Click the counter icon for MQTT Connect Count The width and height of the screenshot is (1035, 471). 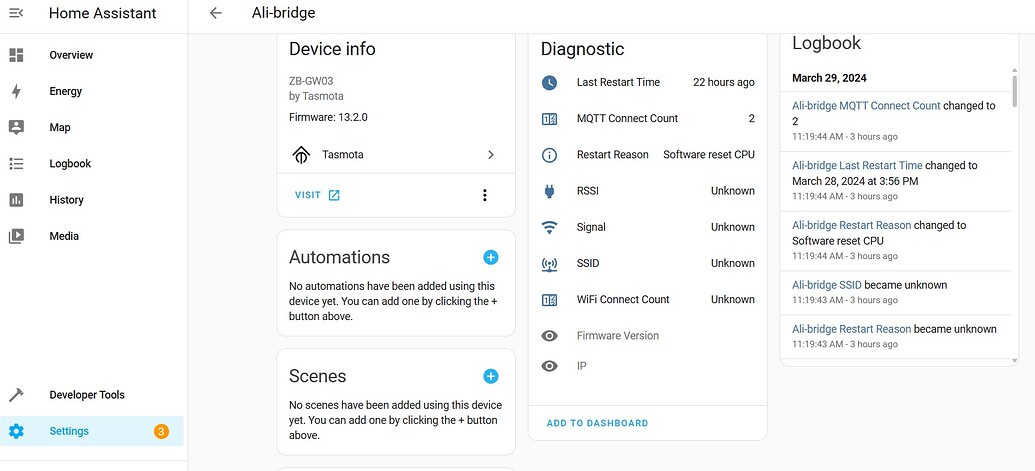(x=549, y=119)
